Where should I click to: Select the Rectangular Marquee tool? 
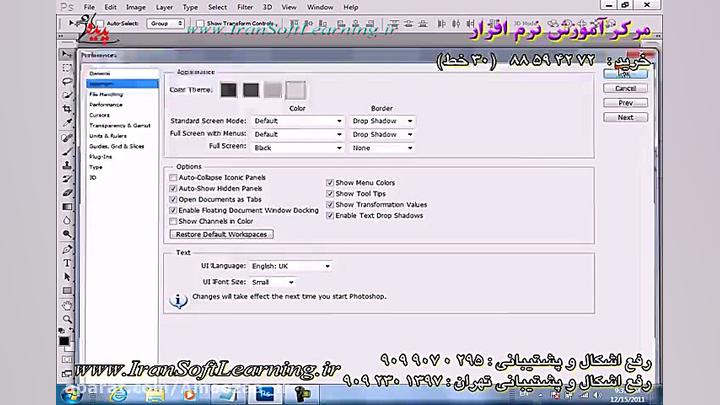[x=67, y=68]
